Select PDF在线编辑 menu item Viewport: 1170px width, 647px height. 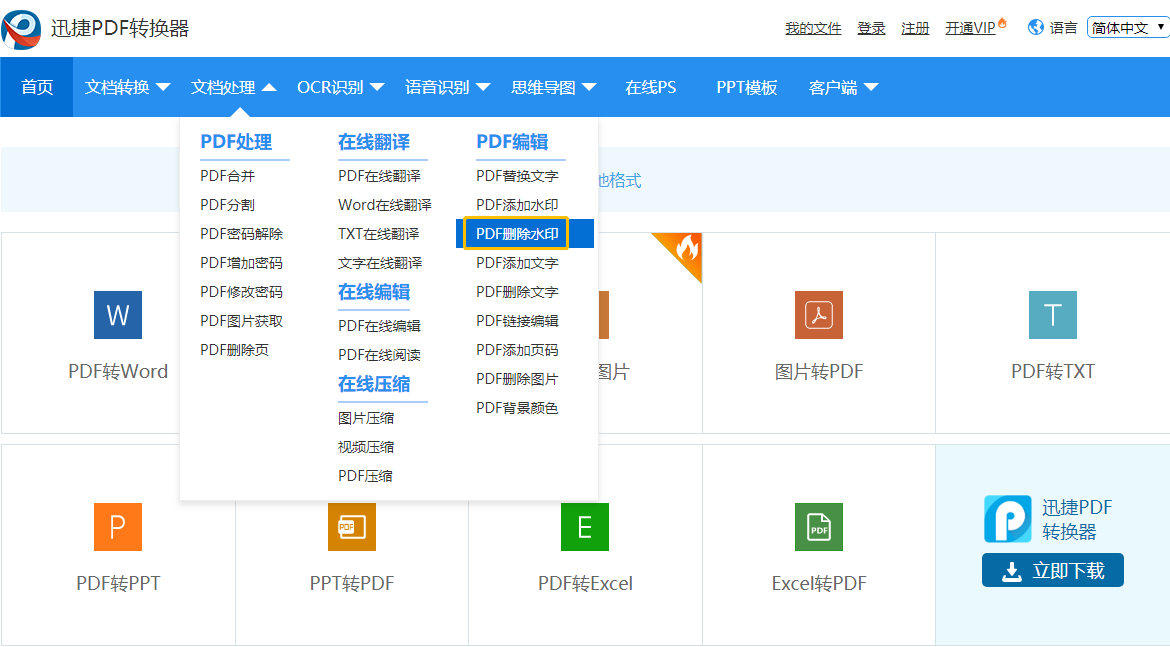[x=379, y=325]
